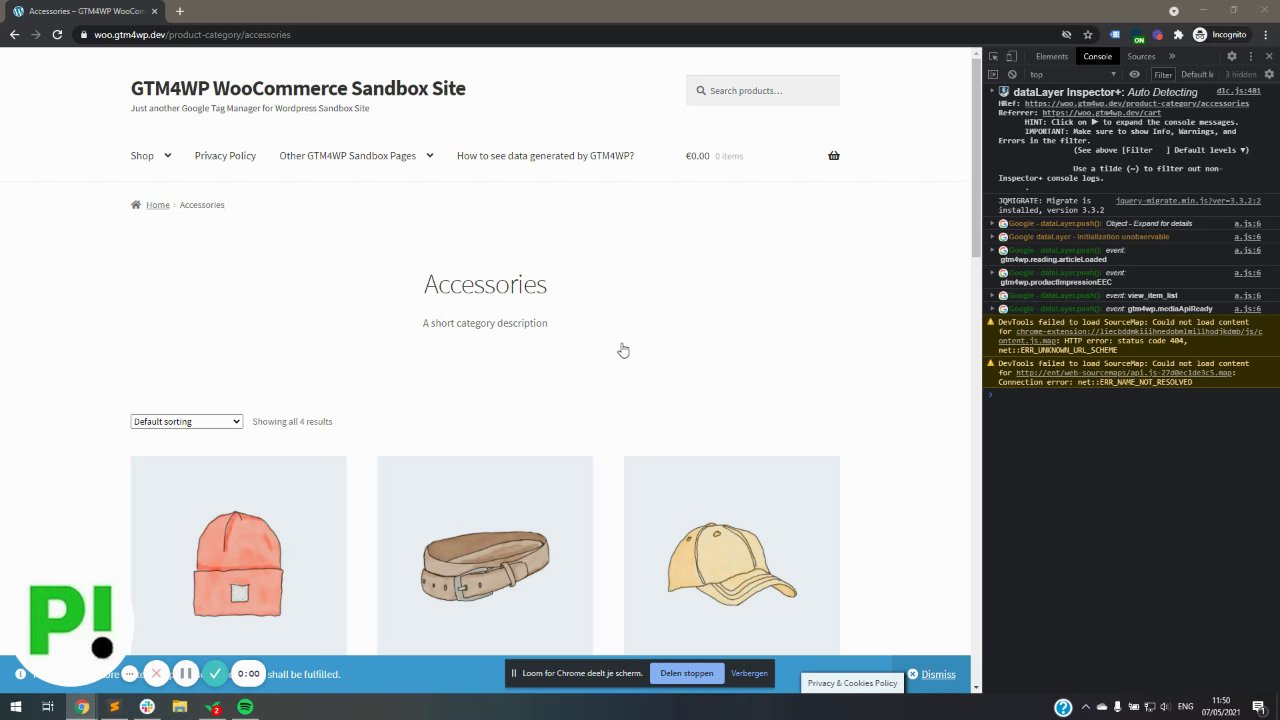Open the Incognito profile indicator

click(1220, 34)
